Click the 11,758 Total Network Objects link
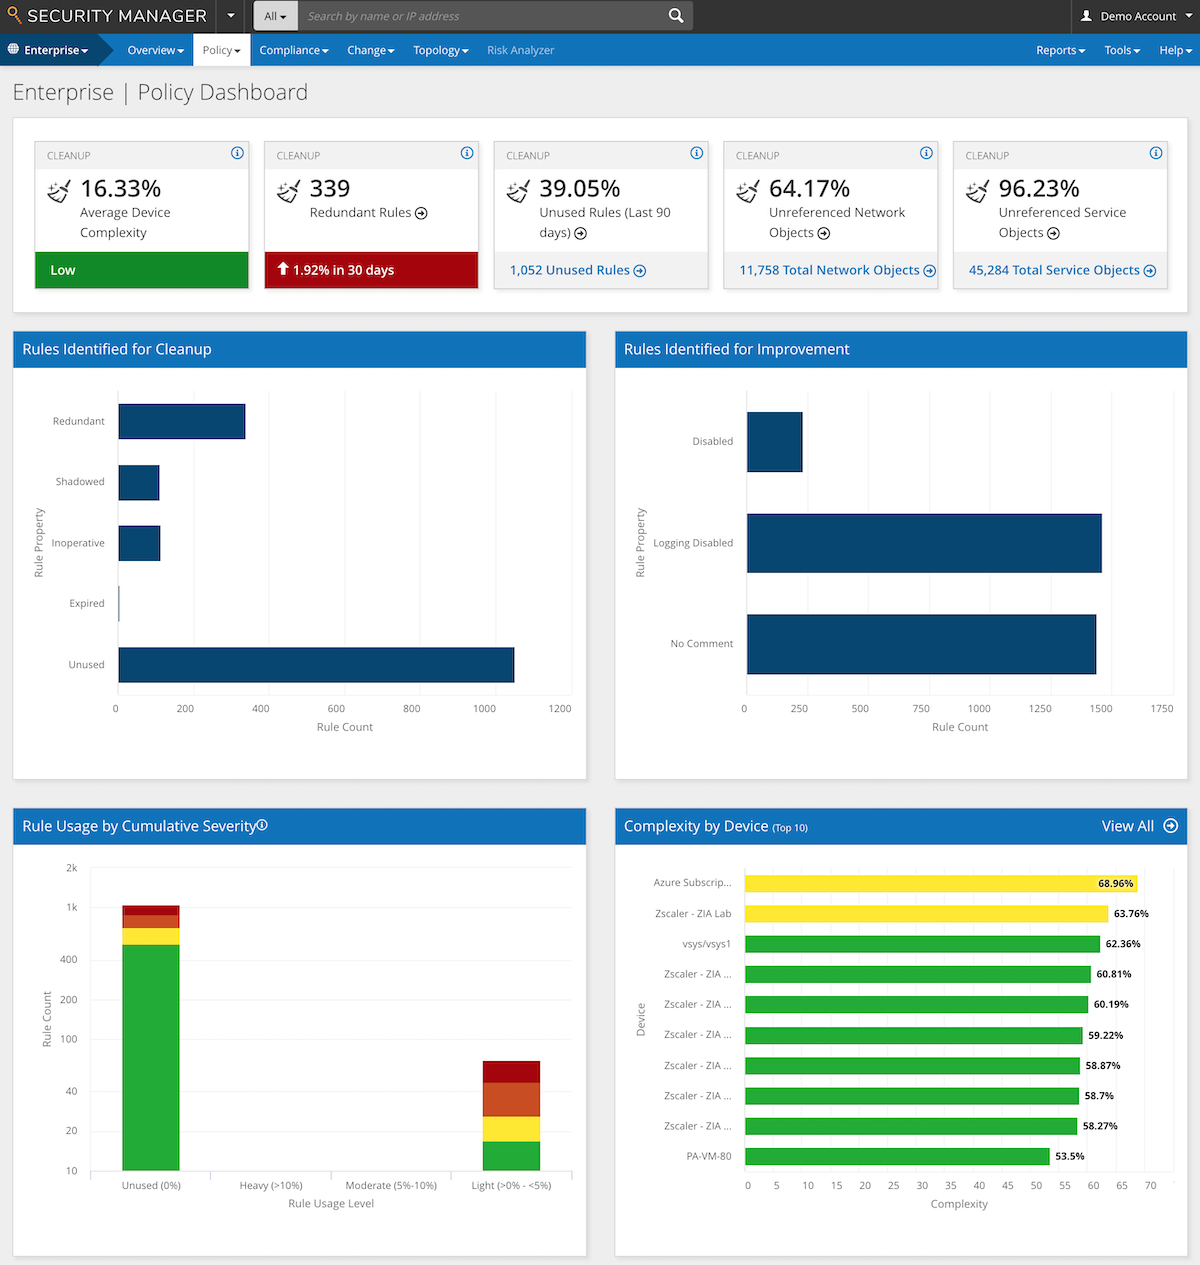This screenshot has height=1265, width=1200. [830, 270]
